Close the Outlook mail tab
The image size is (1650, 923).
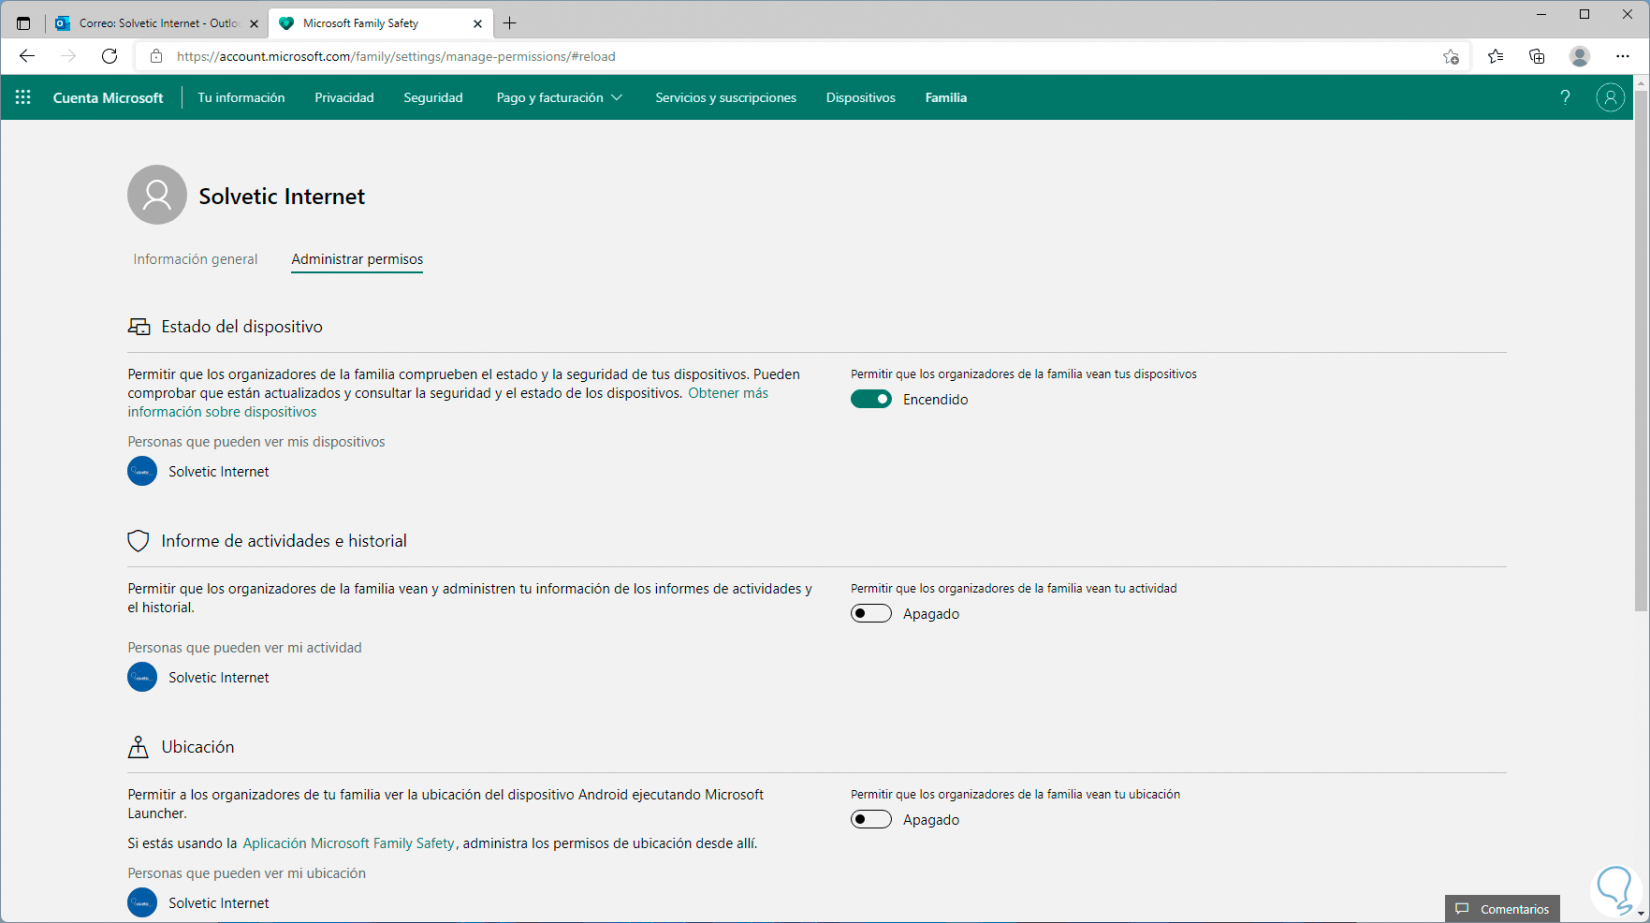[x=254, y=23]
